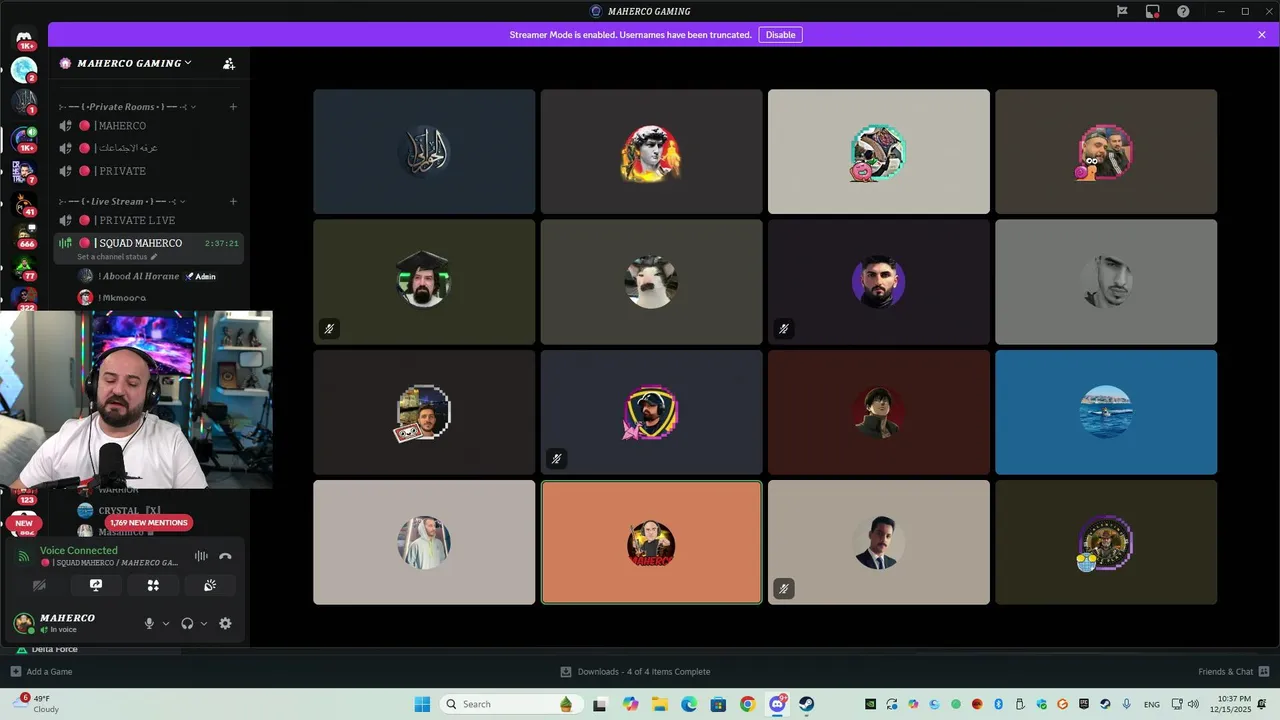This screenshot has height=720, width=1280.
Task: Open the invite people icon beside MAHERCO GAMING
Action: (229, 63)
